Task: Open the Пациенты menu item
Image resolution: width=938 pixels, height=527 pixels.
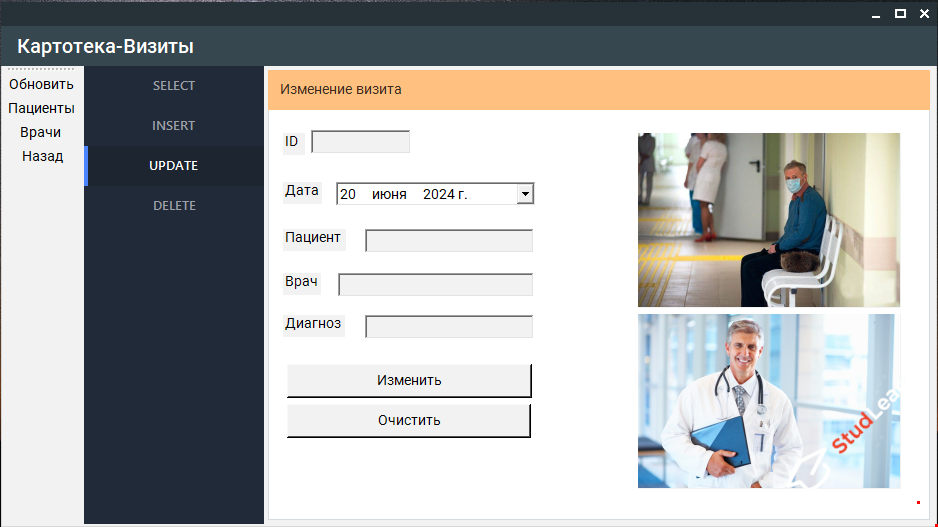Action: pos(41,108)
